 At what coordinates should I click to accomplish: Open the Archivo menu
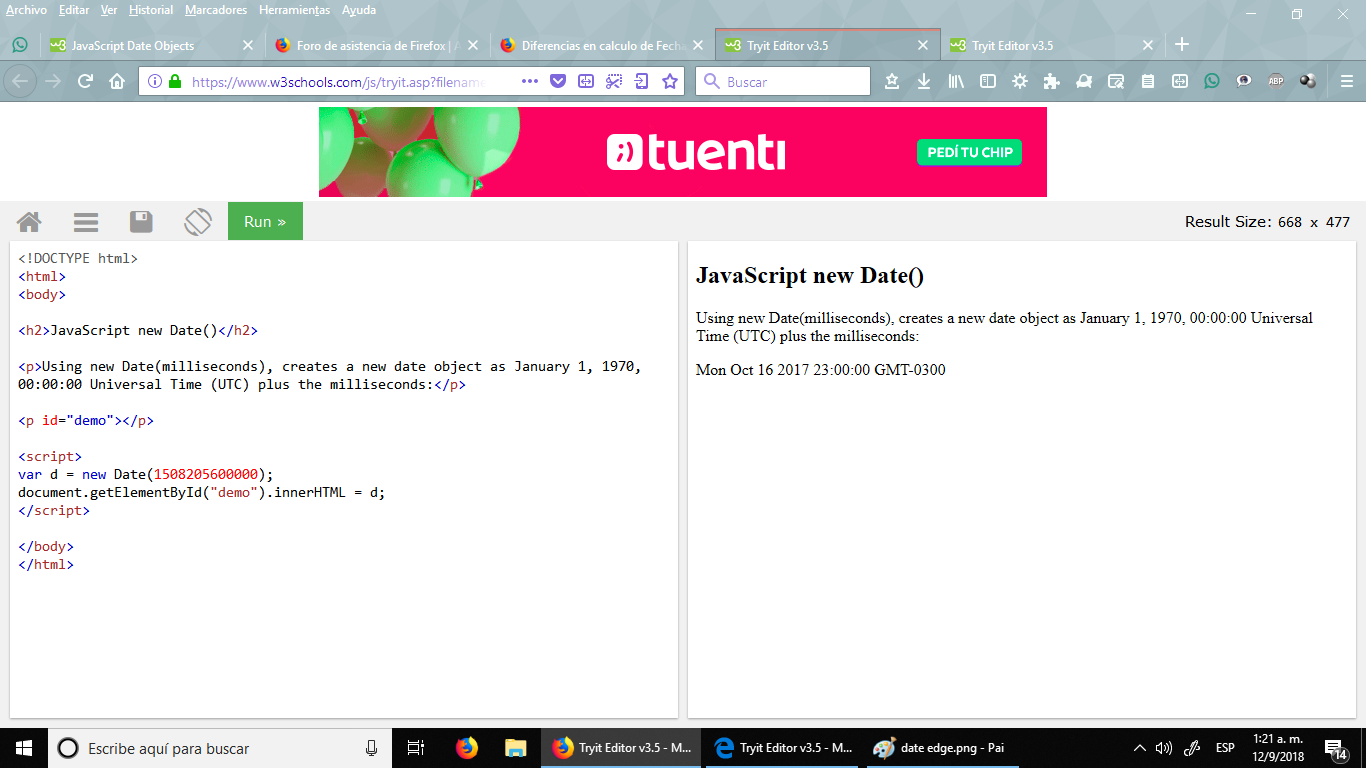click(26, 10)
